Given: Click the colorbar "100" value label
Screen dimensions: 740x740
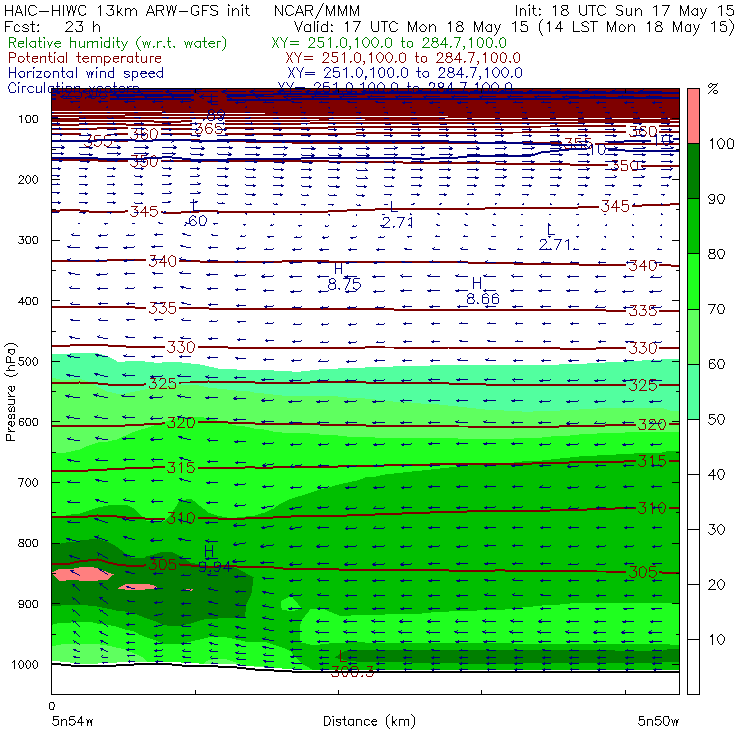Looking at the screenshot, I should 721,143.
